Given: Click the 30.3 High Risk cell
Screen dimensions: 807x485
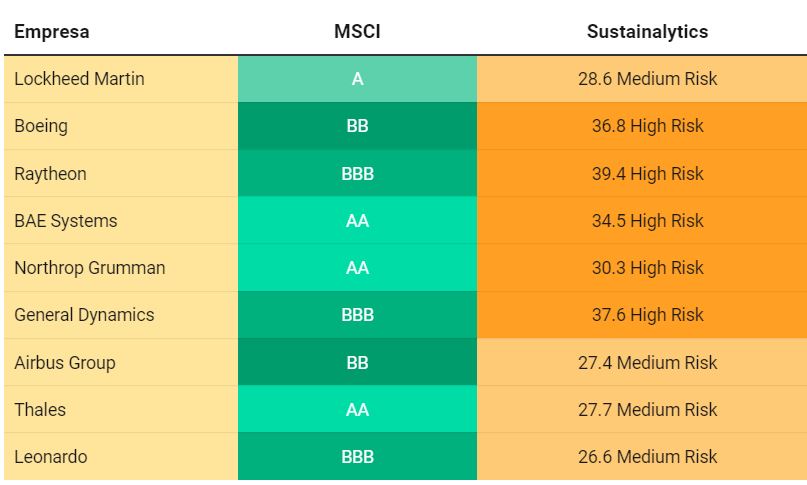Looking at the screenshot, I should click(x=642, y=268).
